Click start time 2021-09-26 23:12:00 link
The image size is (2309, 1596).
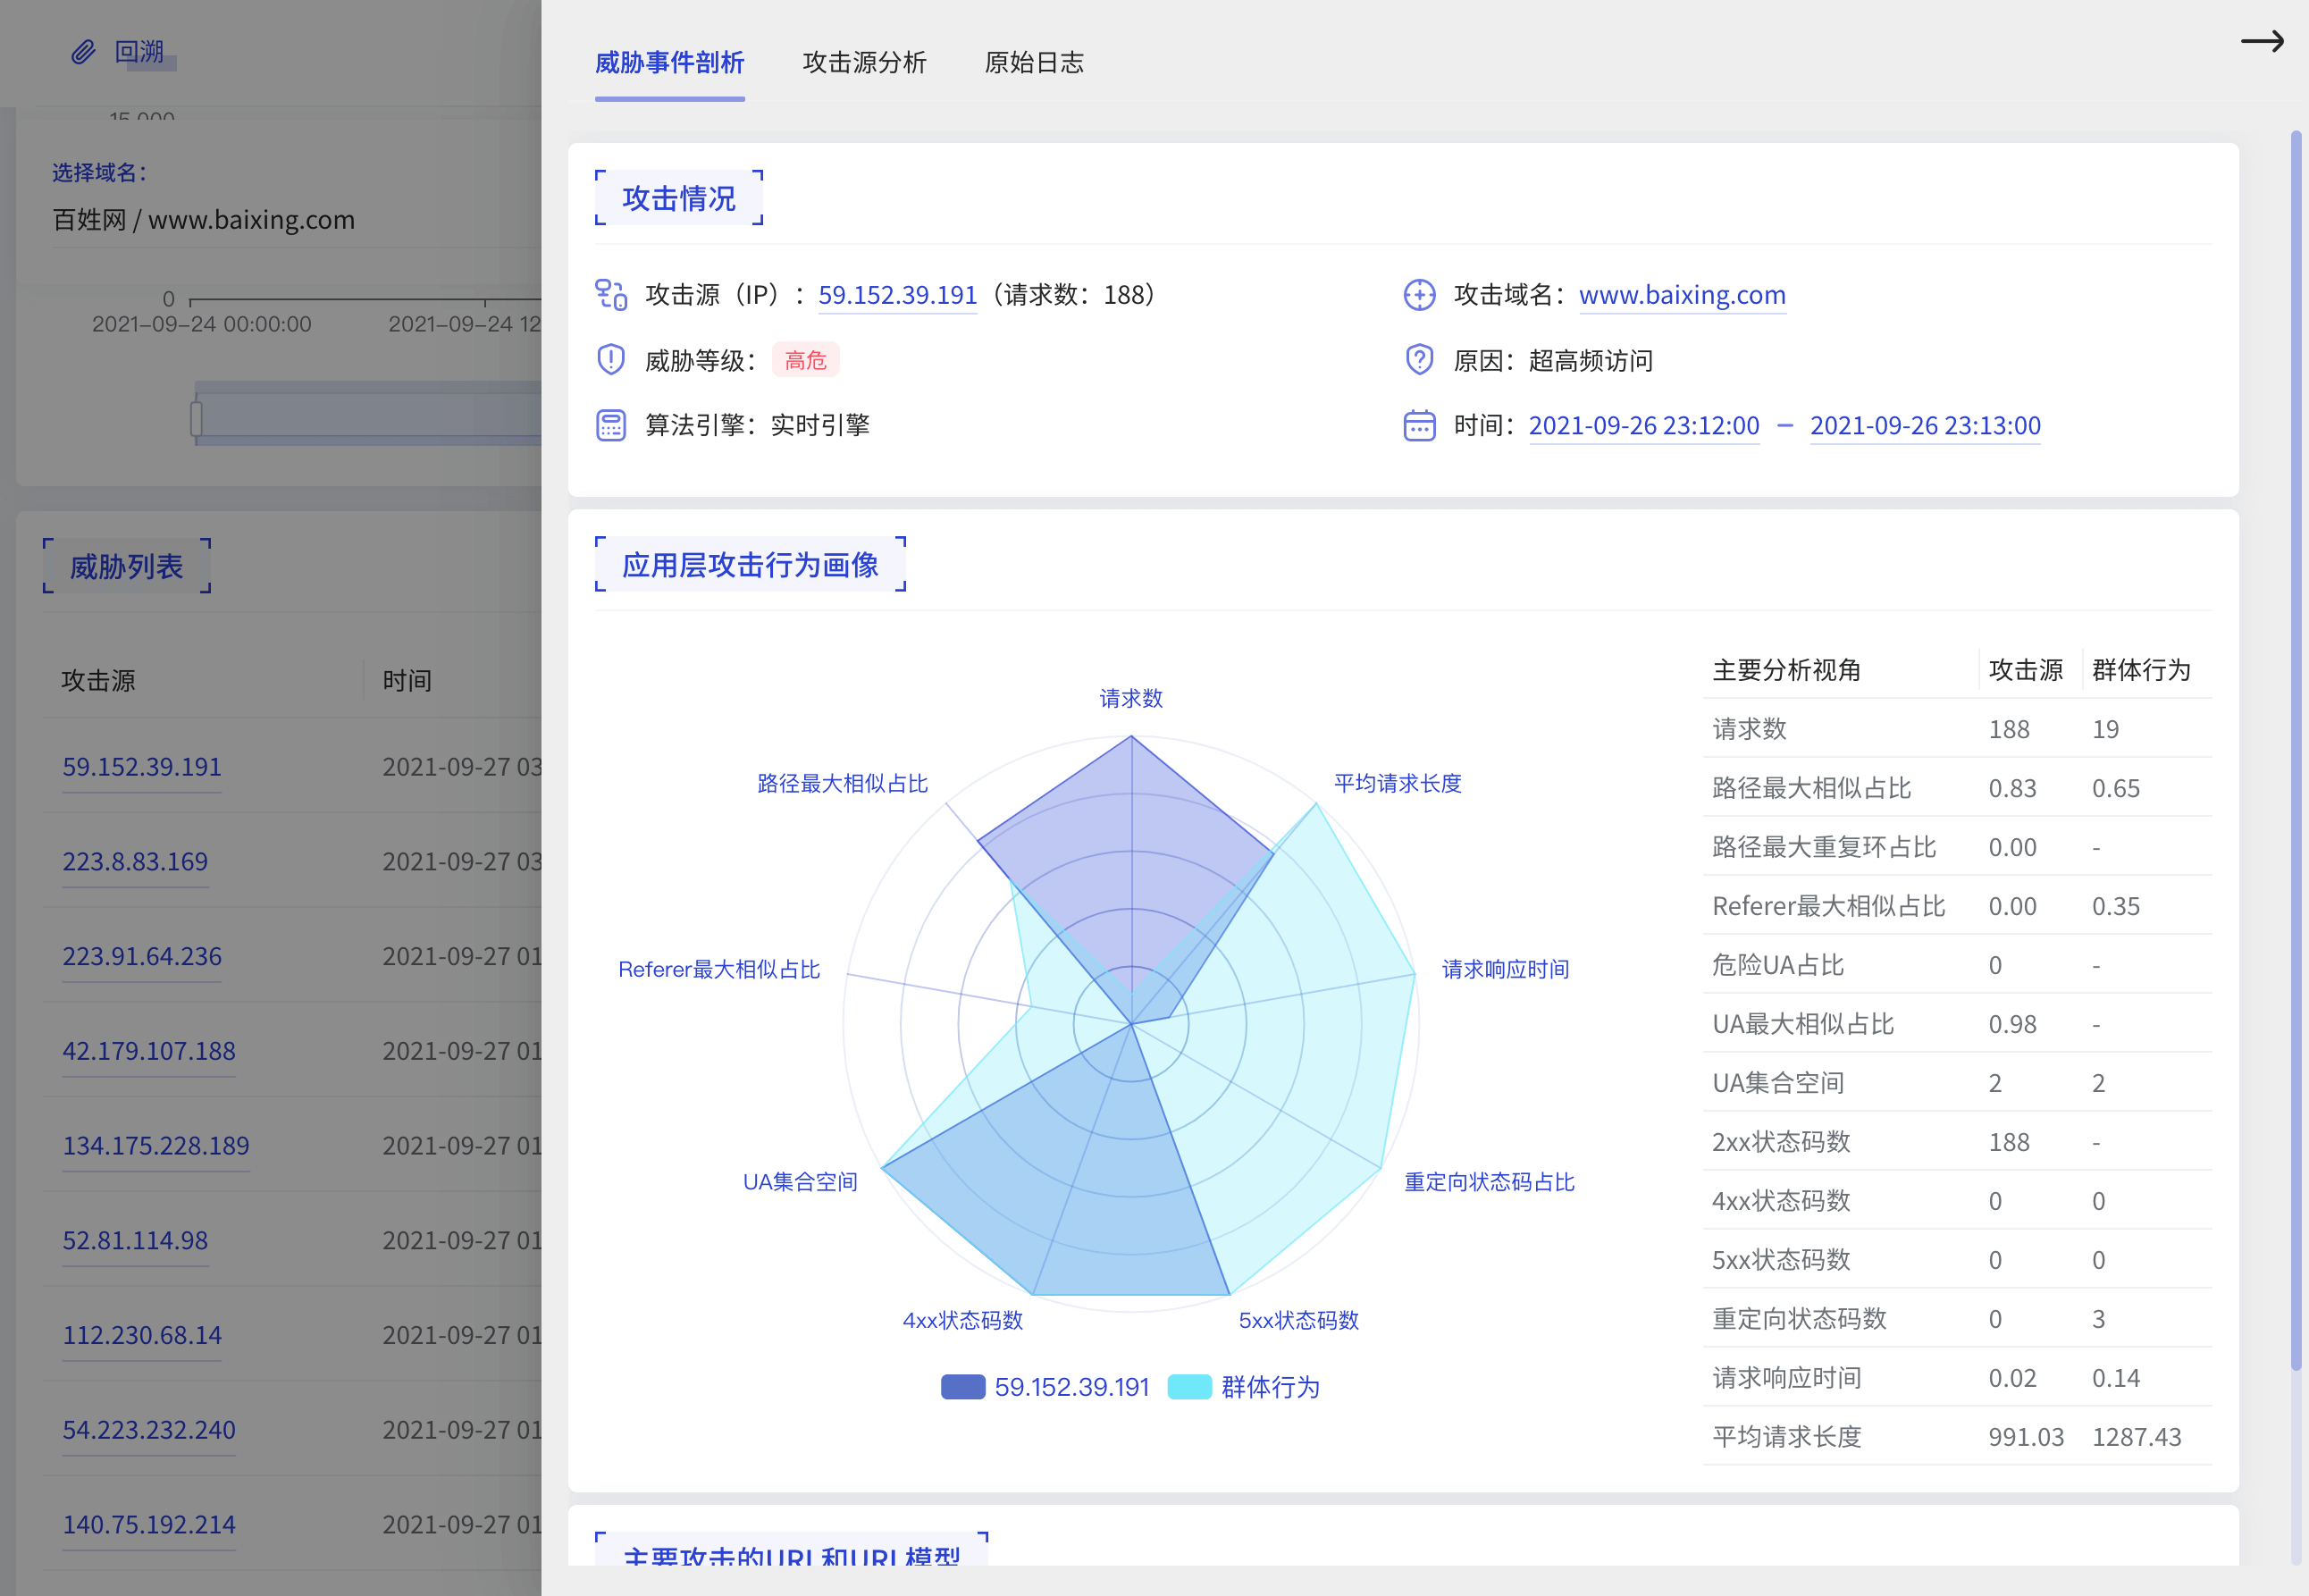pyautogui.click(x=1643, y=425)
